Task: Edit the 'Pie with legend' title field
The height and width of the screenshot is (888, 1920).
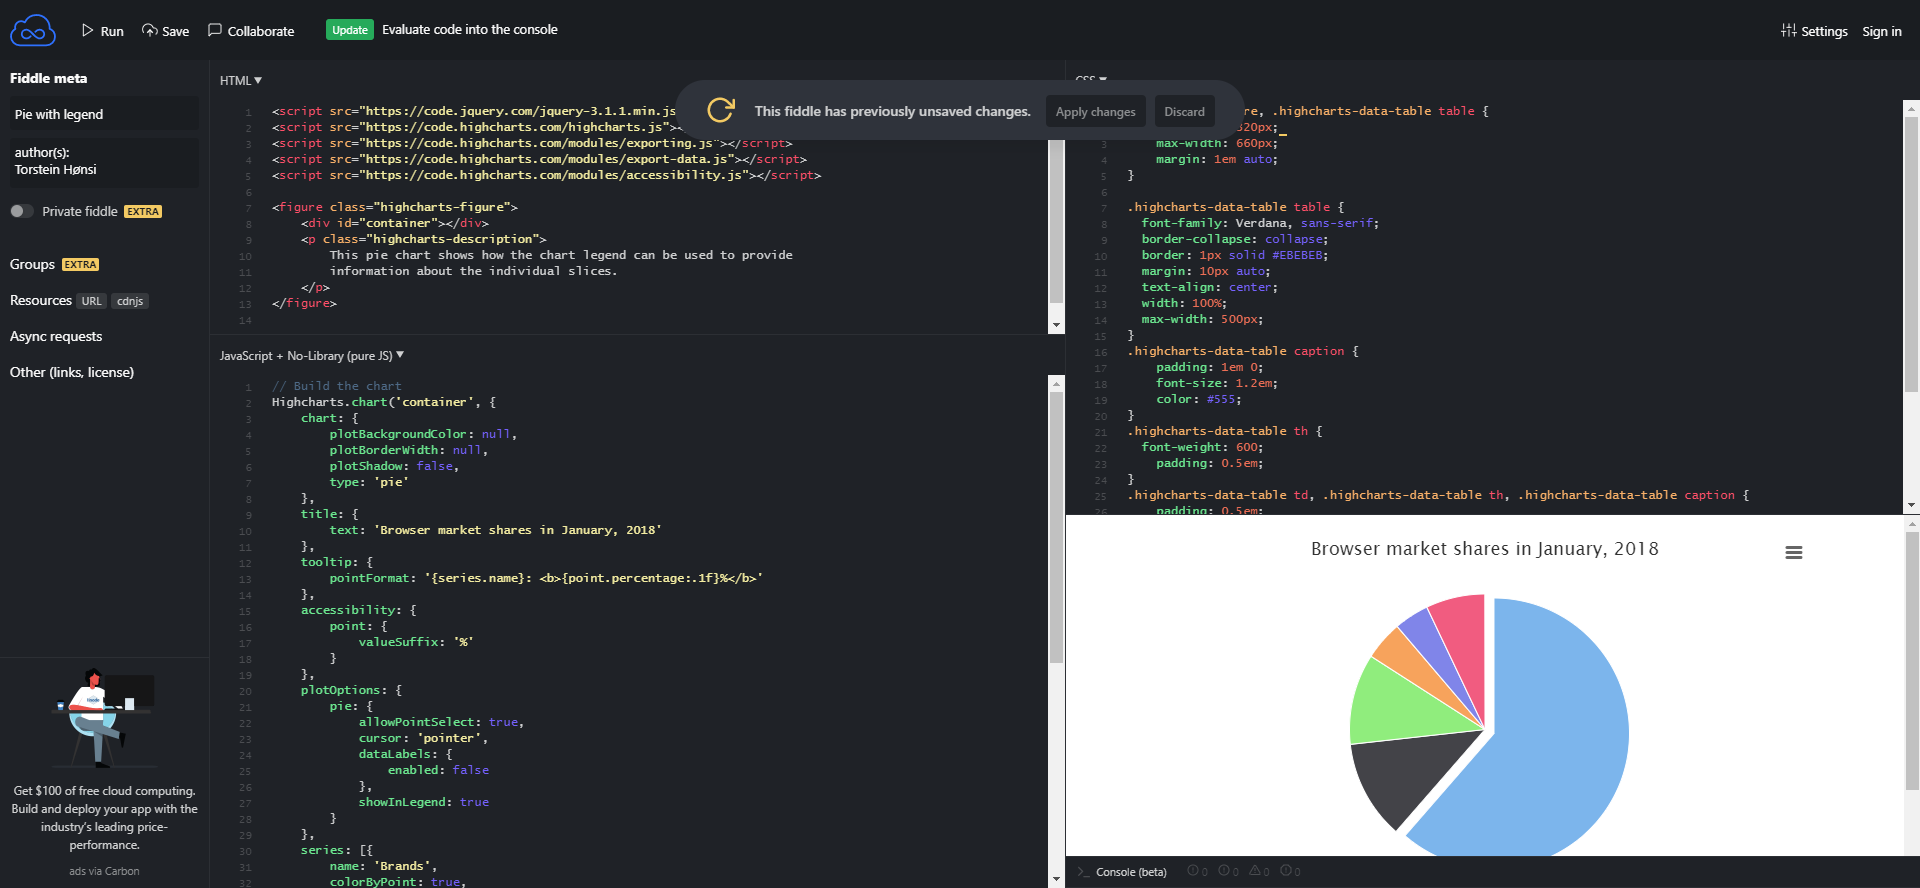Action: (x=104, y=114)
